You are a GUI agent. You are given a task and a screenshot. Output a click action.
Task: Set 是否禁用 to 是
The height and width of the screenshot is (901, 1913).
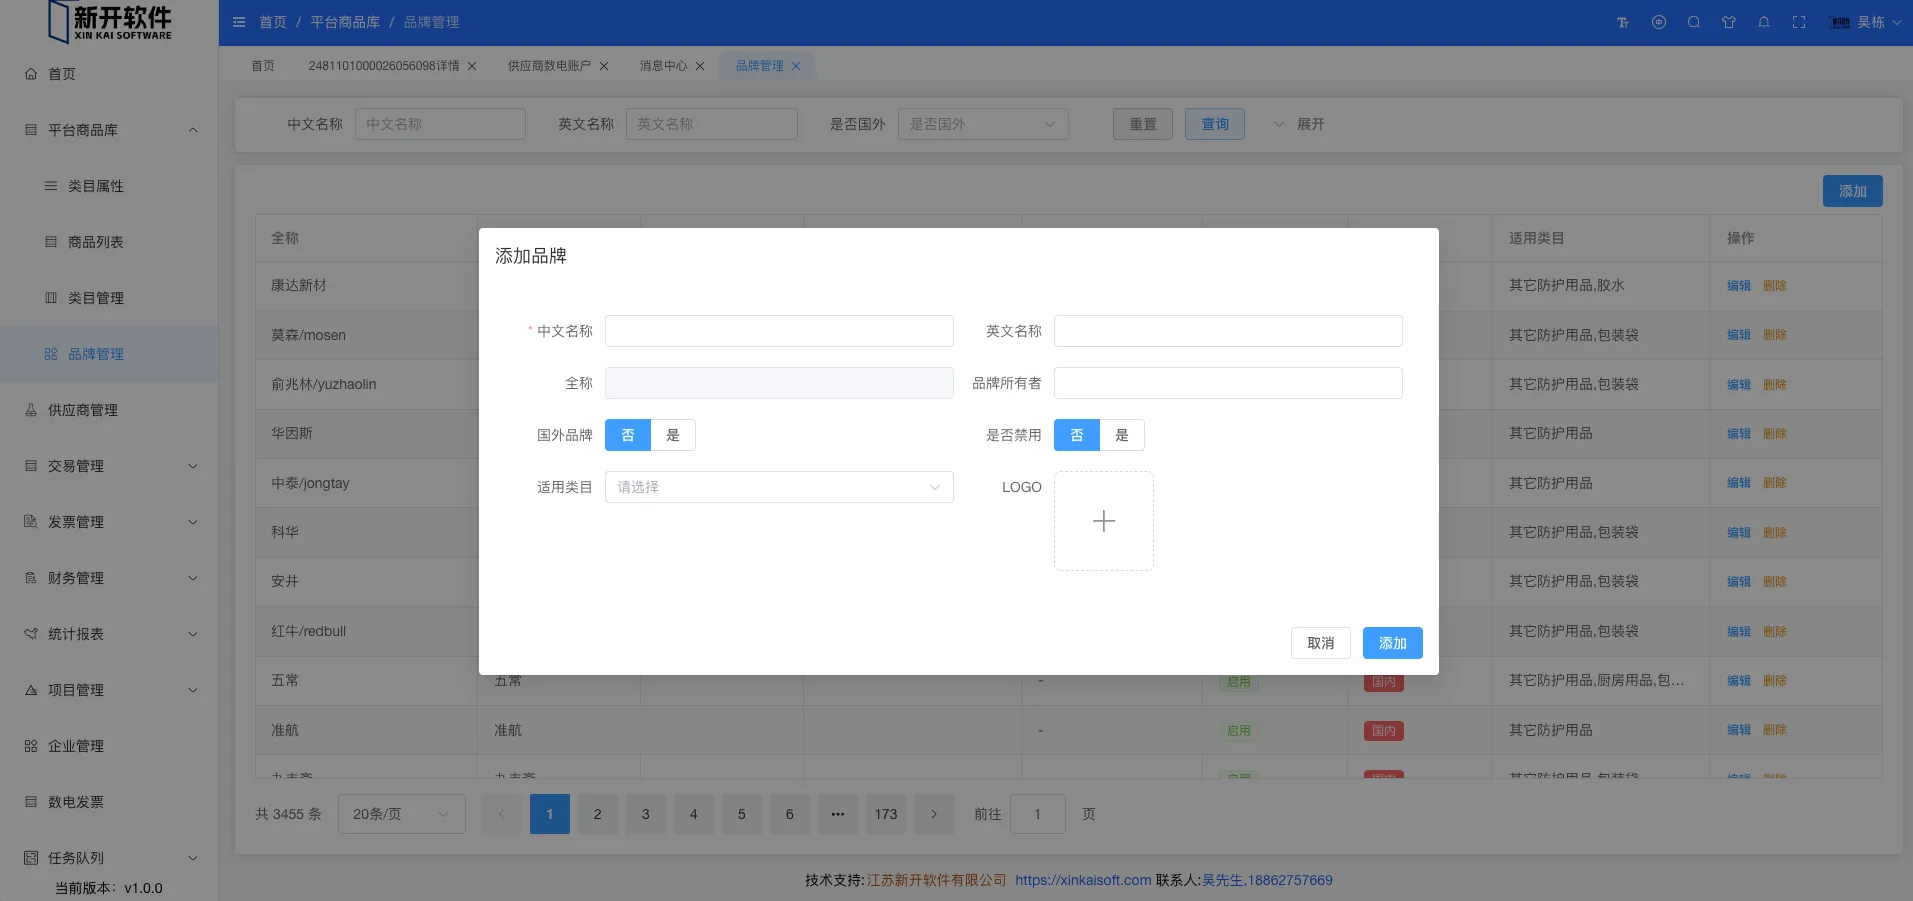coord(1122,435)
